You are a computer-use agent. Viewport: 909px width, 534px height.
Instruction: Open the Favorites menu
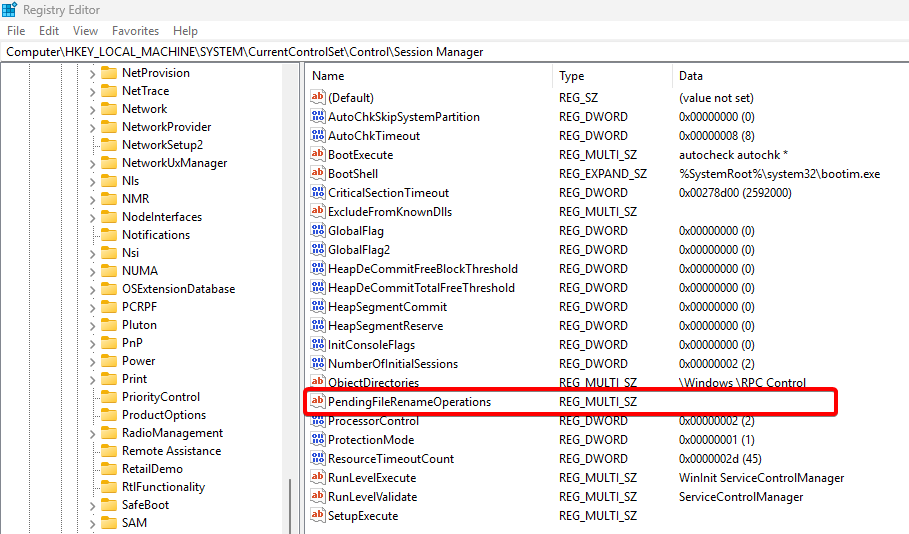(x=135, y=31)
